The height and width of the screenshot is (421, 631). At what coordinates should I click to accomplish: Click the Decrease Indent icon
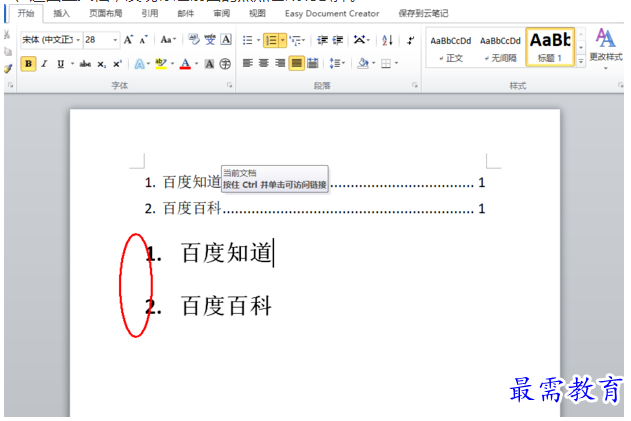pos(322,40)
